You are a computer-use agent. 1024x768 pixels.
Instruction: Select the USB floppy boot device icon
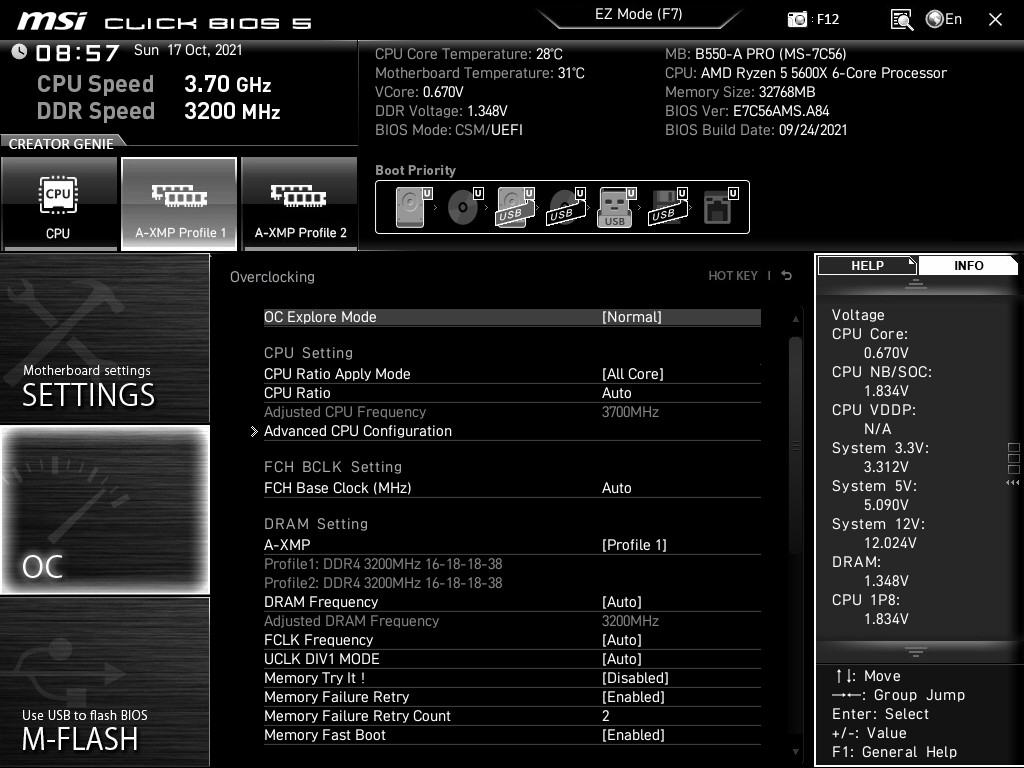pyautogui.click(x=667, y=207)
